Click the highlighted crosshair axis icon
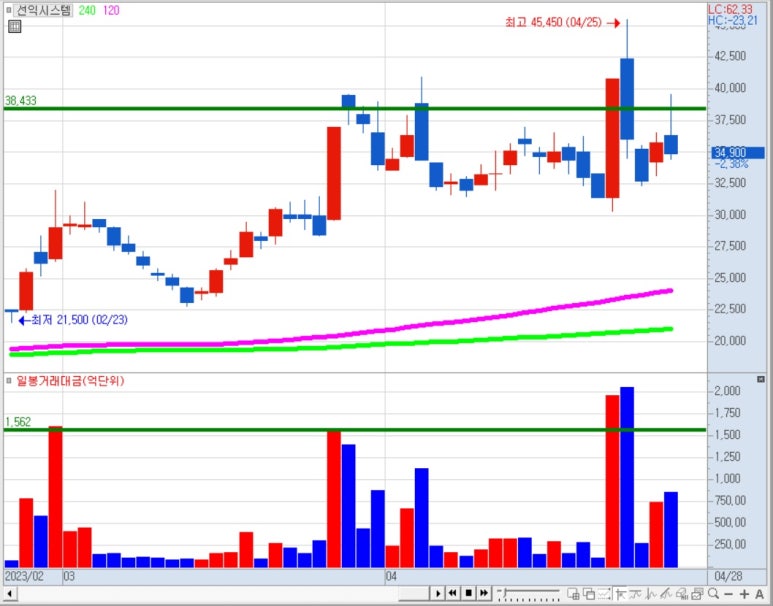The height and width of the screenshot is (606, 773). pyautogui.click(x=620, y=594)
